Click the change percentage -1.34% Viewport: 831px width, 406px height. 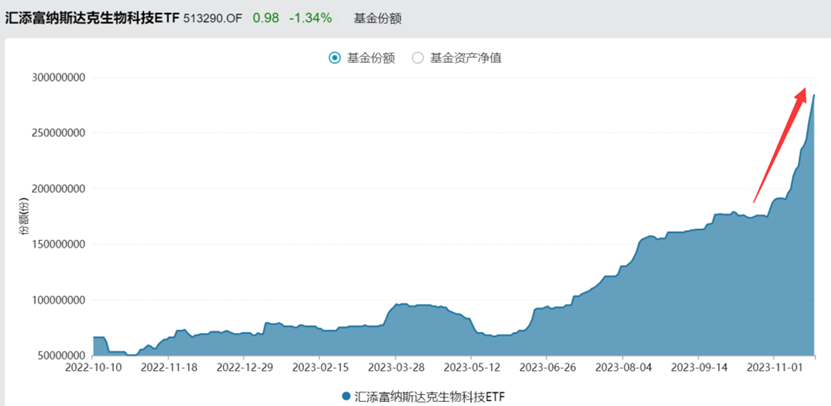pyautogui.click(x=311, y=18)
